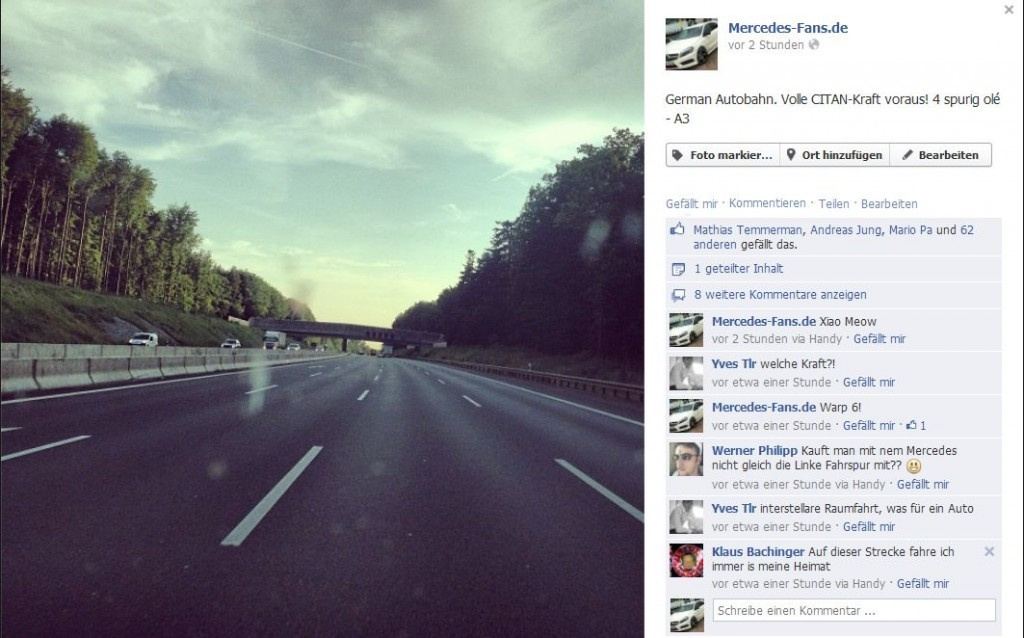Viewport: 1024px width, 638px height.
Task: Click the Foto markieren tag button
Action: click(723, 155)
